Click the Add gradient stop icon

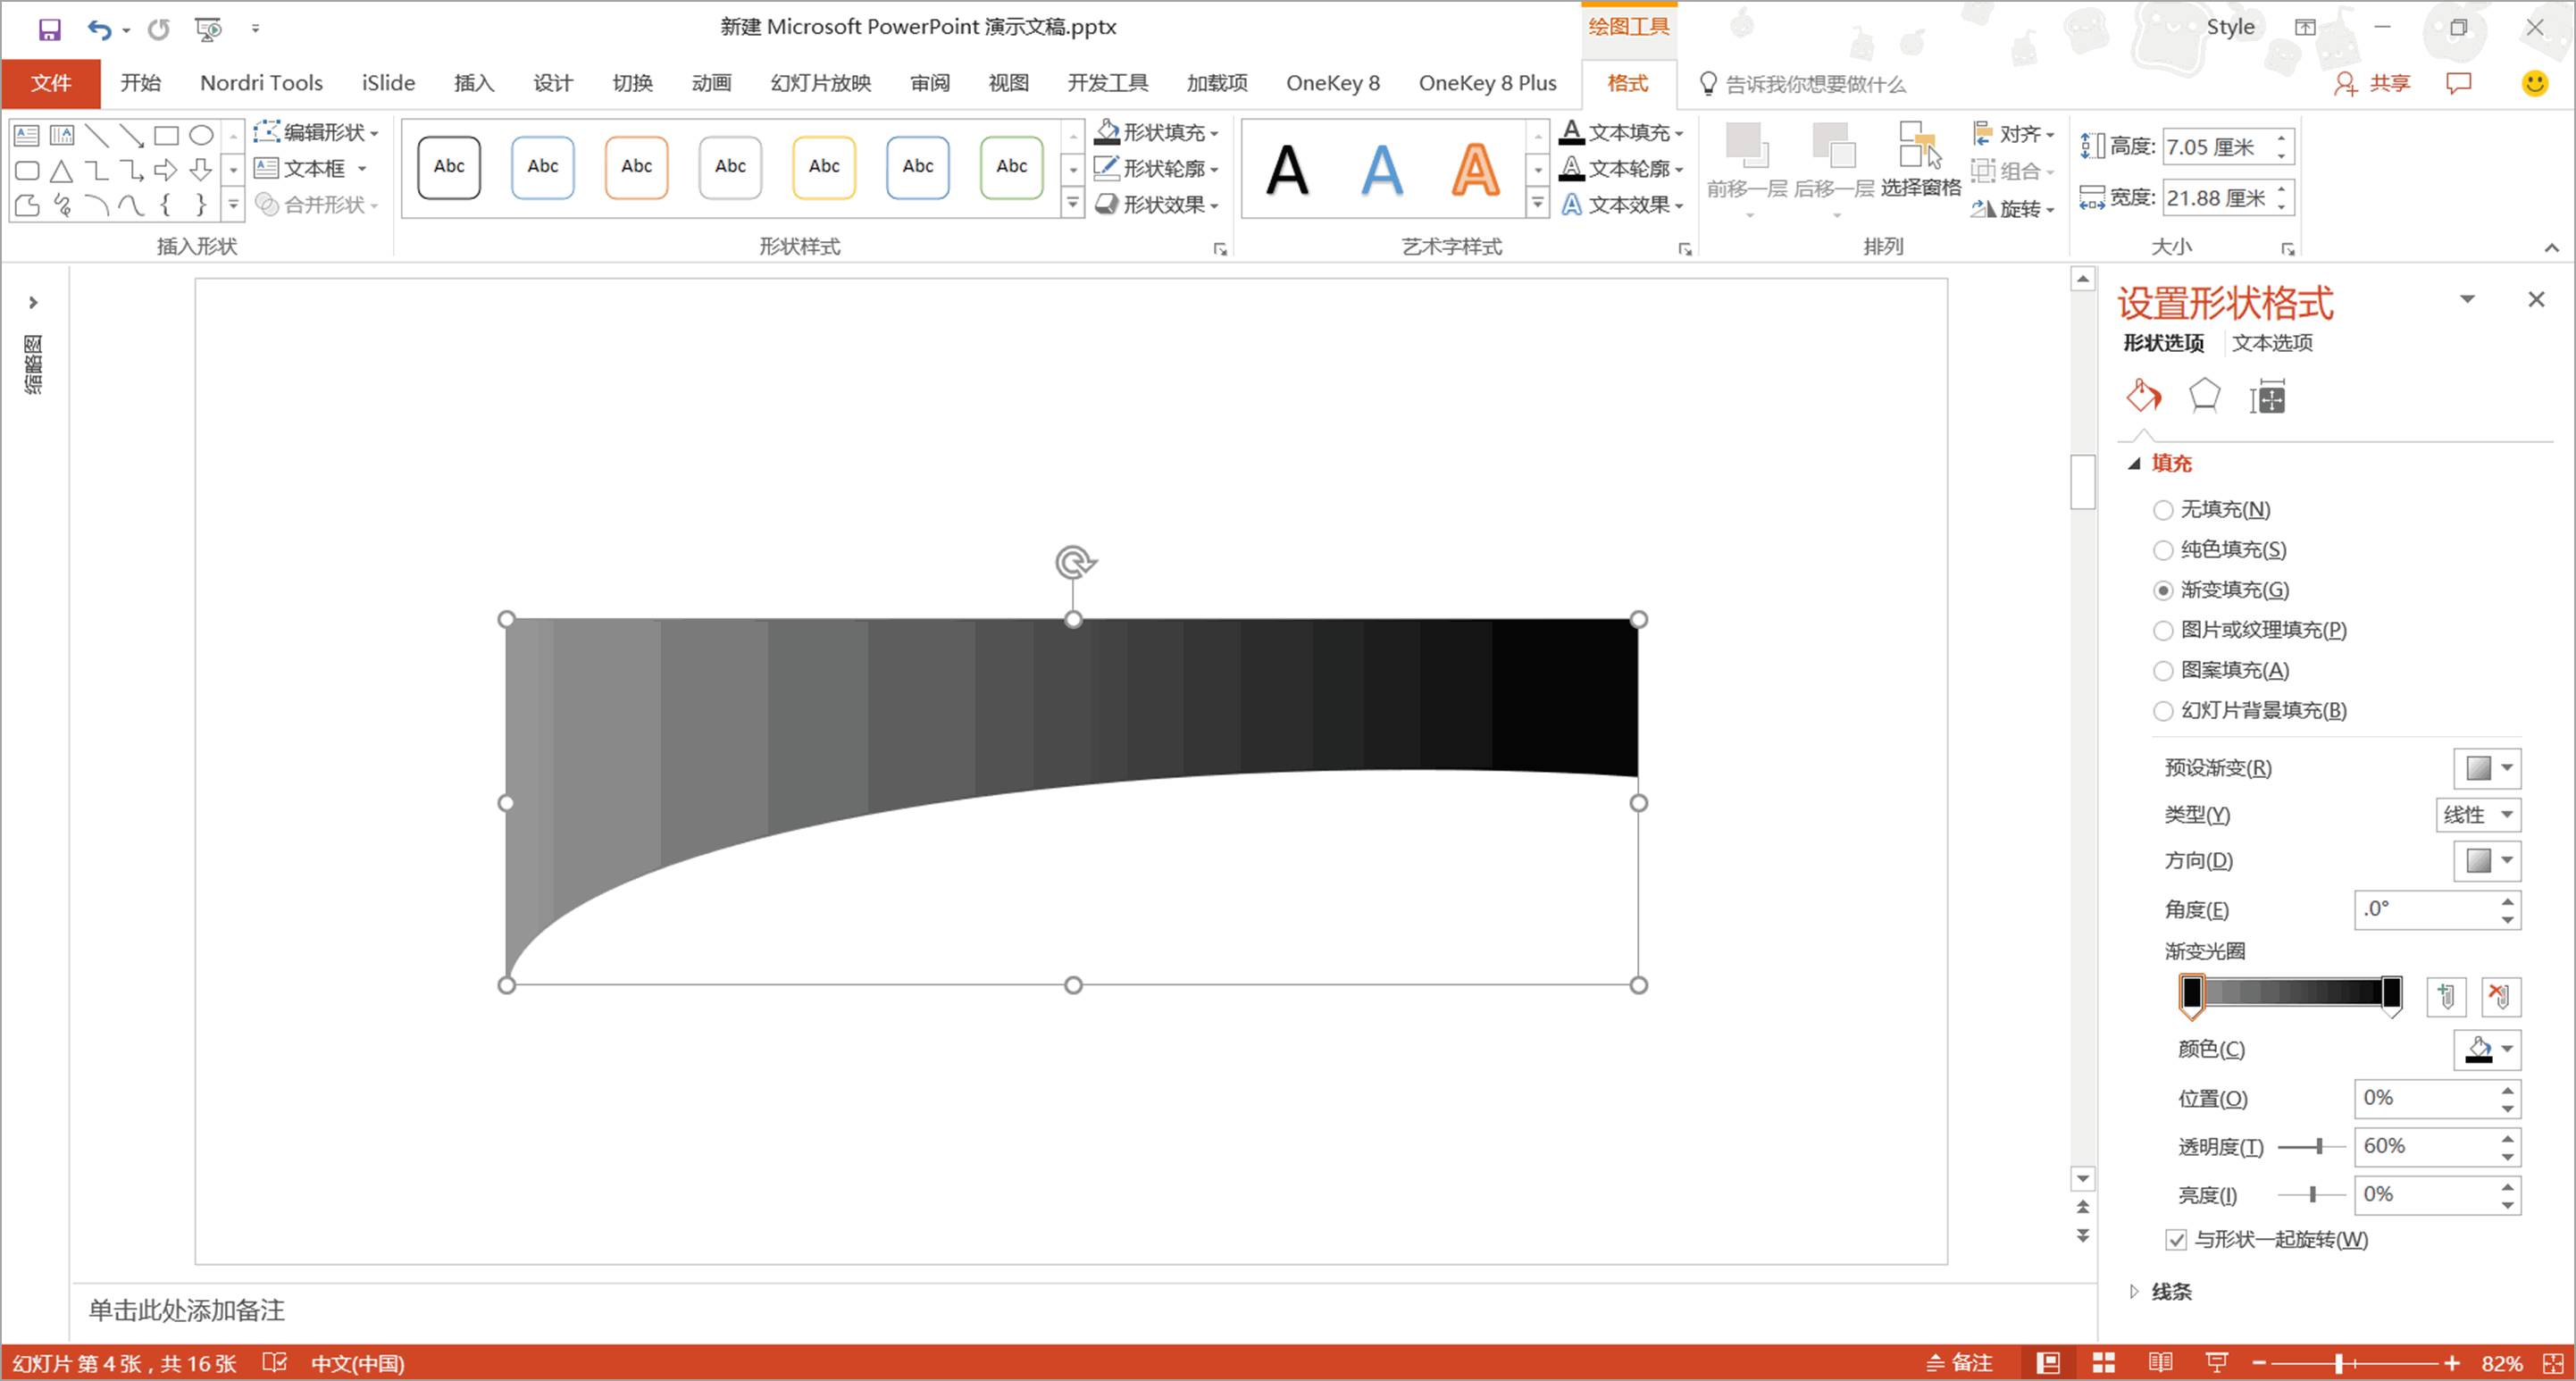pos(2446,996)
